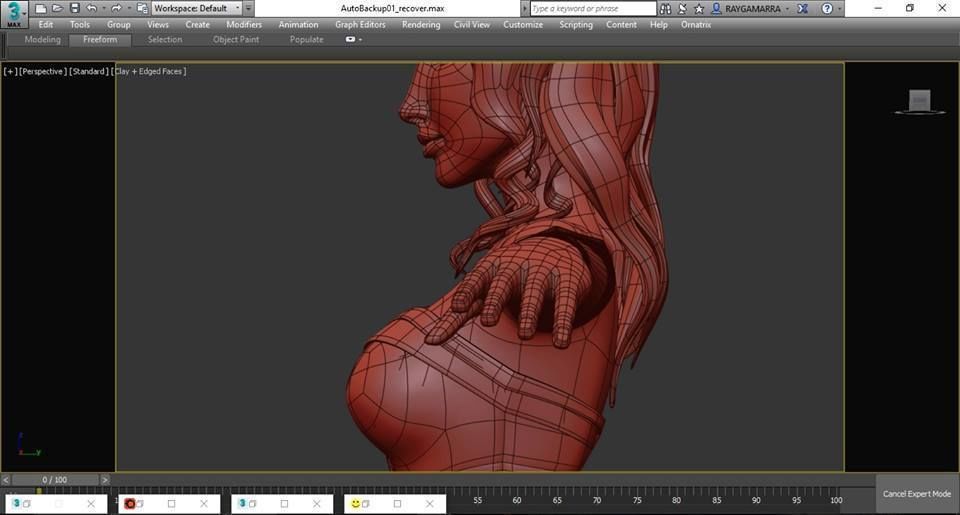Open Quick Access Toolbar customize arrow
This screenshot has height=515, width=960.
tap(249, 9)
